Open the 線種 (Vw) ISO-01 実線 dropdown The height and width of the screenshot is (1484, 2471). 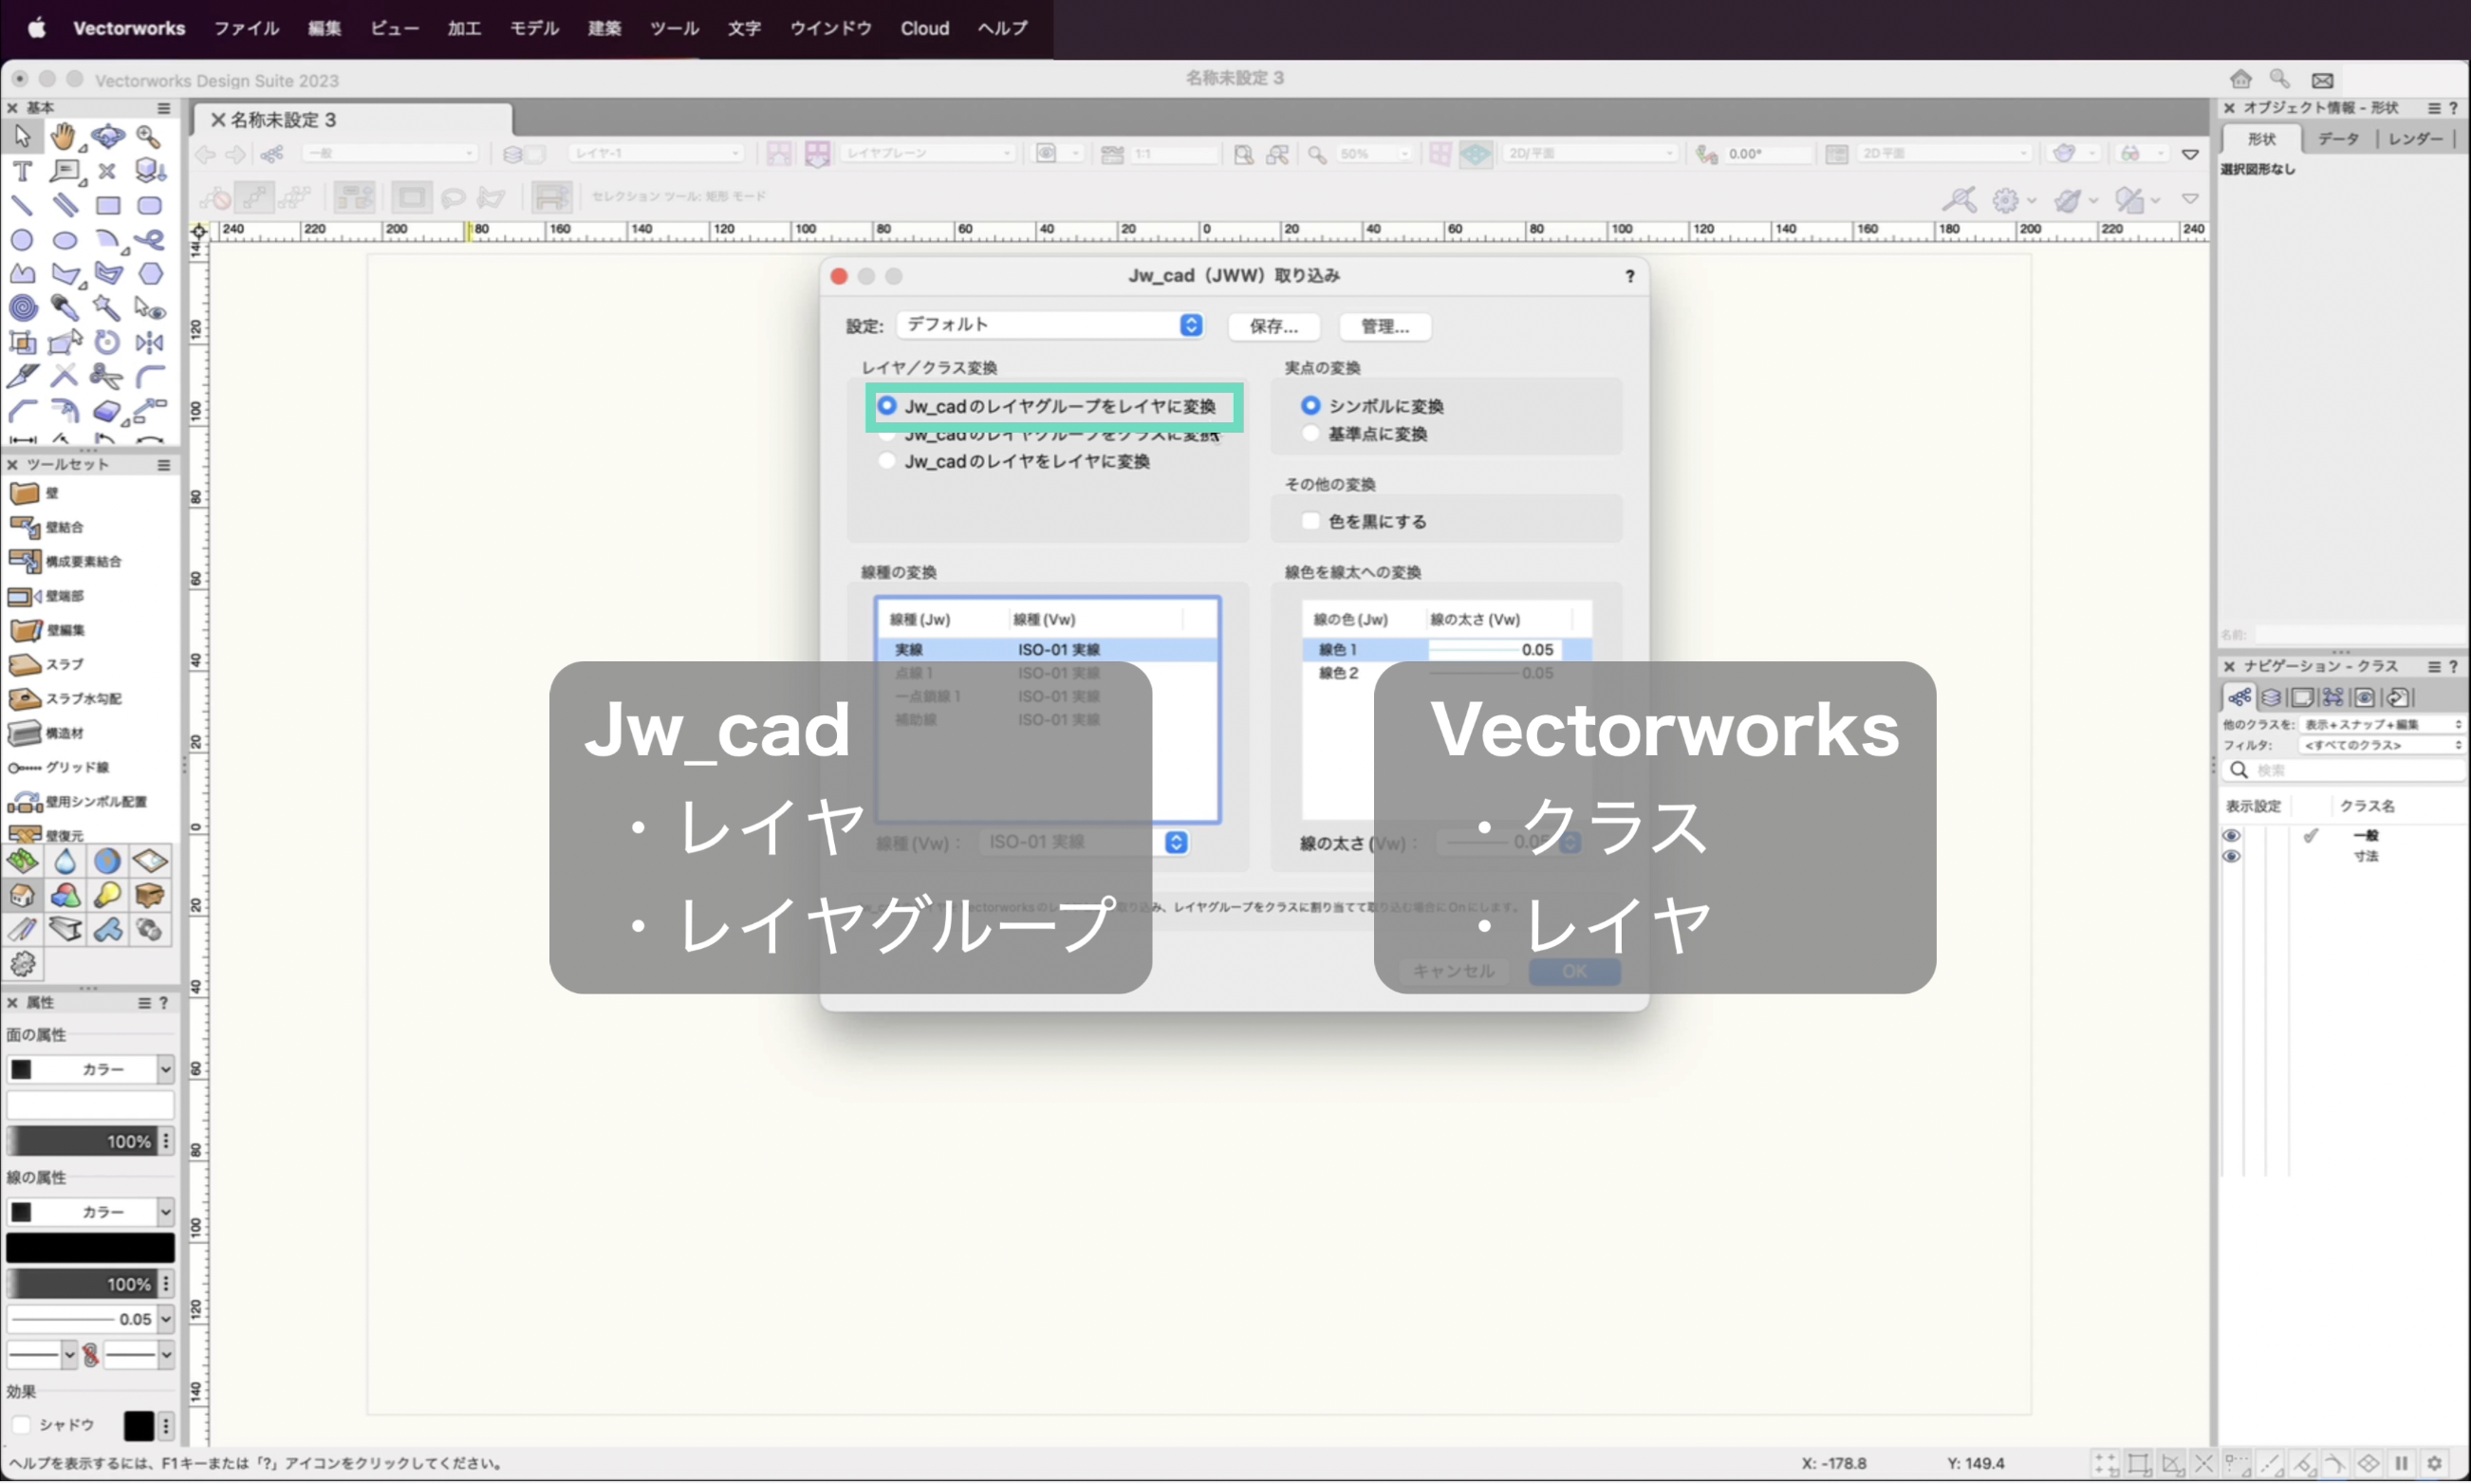1083,842
